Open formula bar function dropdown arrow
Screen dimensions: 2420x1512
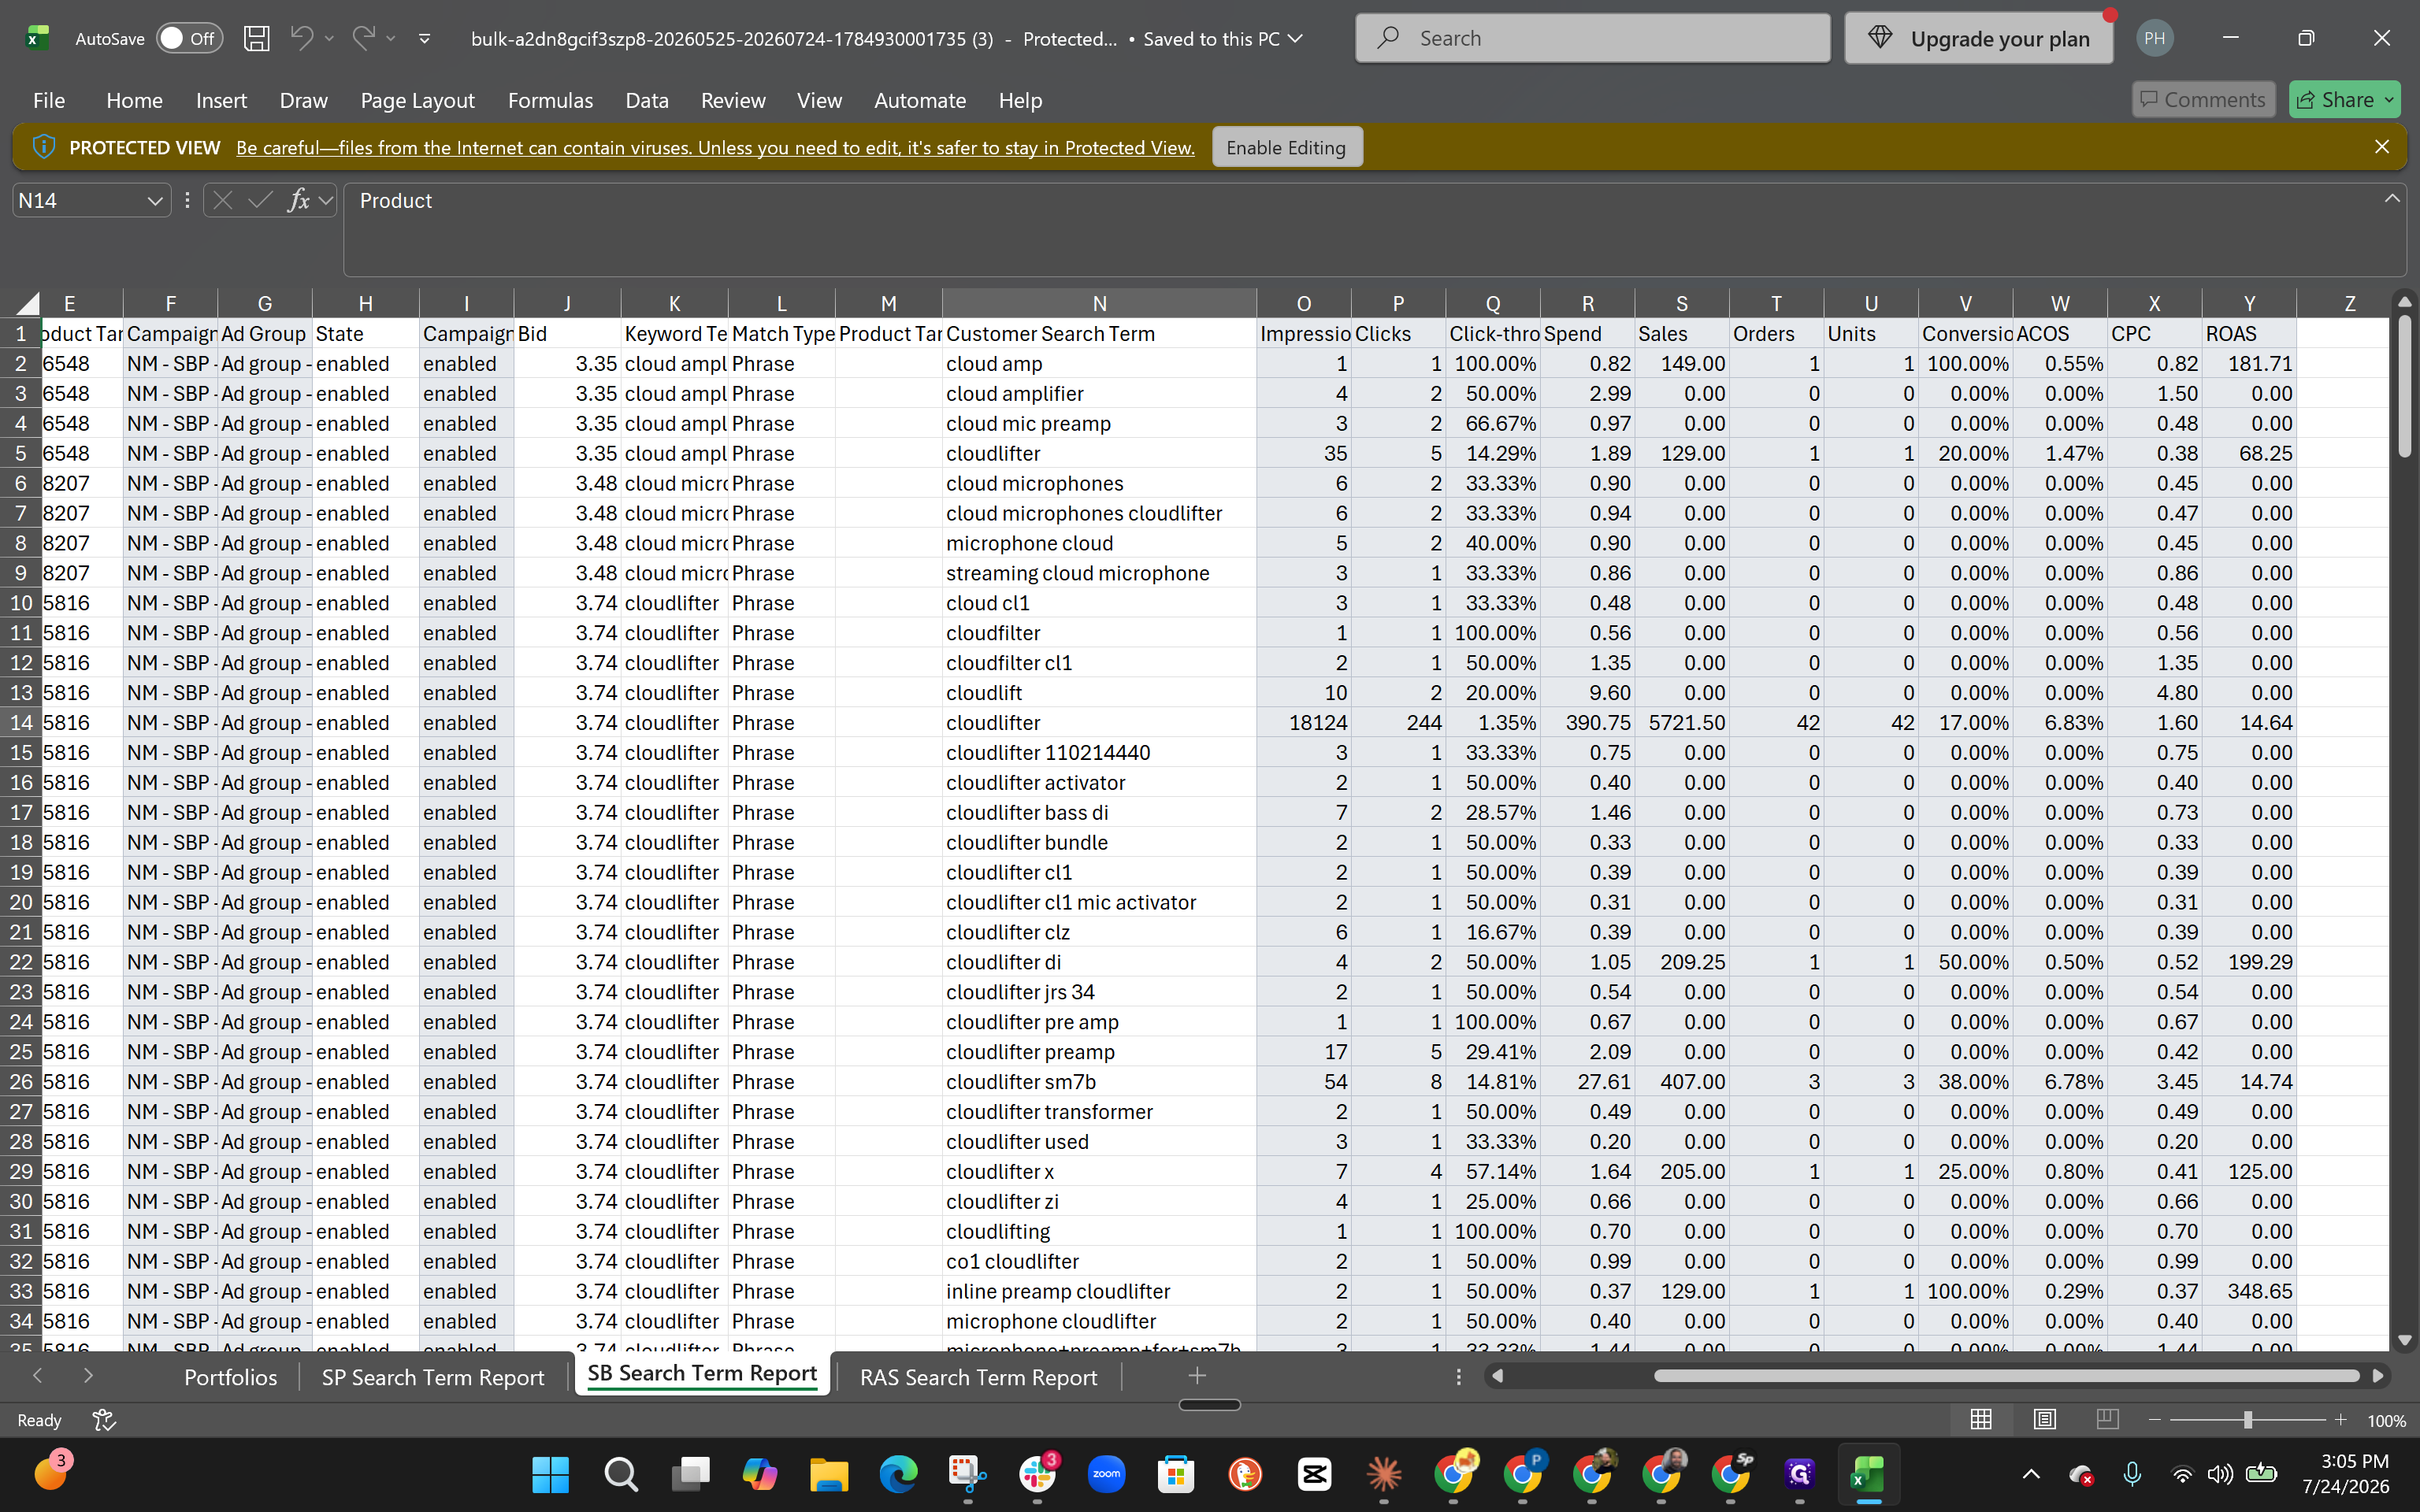click(x=325, y=201)
